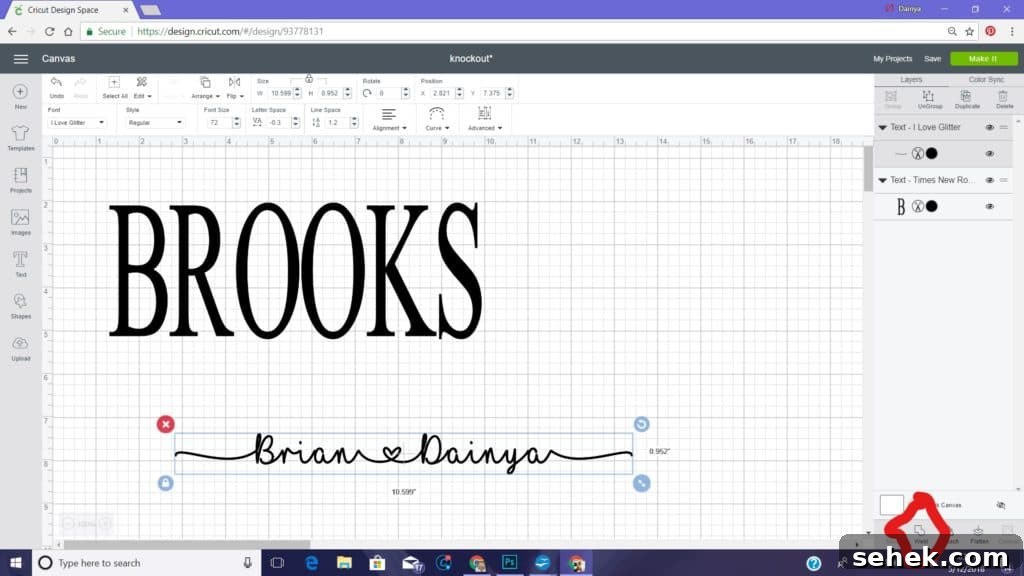Hide the I Love Glitter sublayer

click(x=989, y=154)
